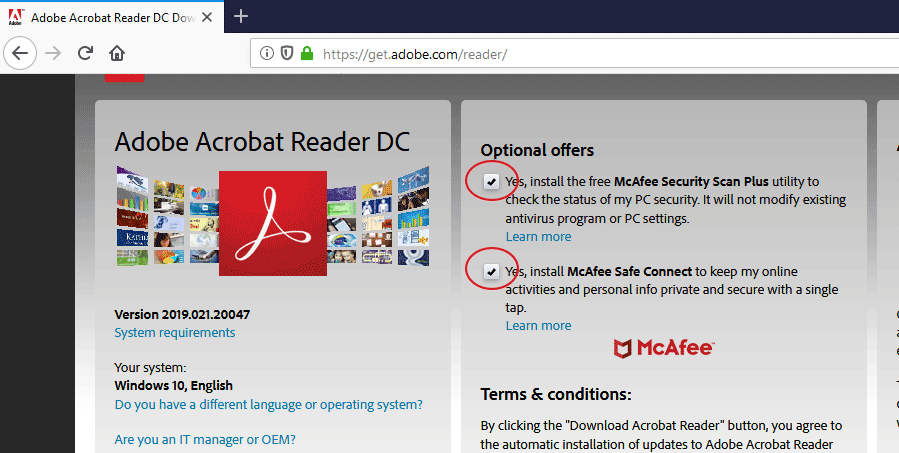899x453 pixels.
Task: Click 'Are you an IT manager or OEM?' link
Action: coord(205,440)
